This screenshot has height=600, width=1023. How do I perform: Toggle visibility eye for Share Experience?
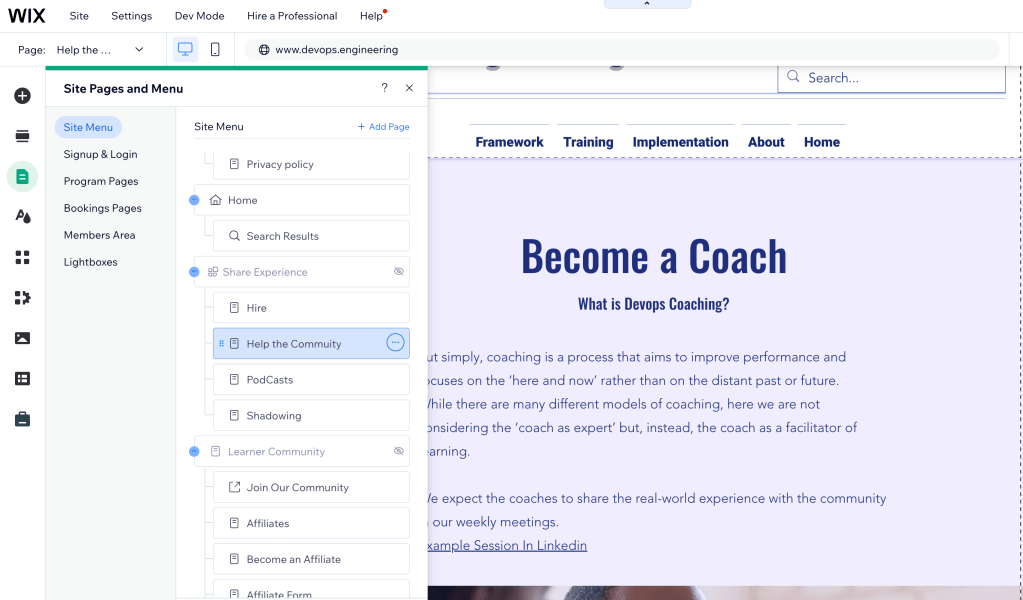coord(399,271)
